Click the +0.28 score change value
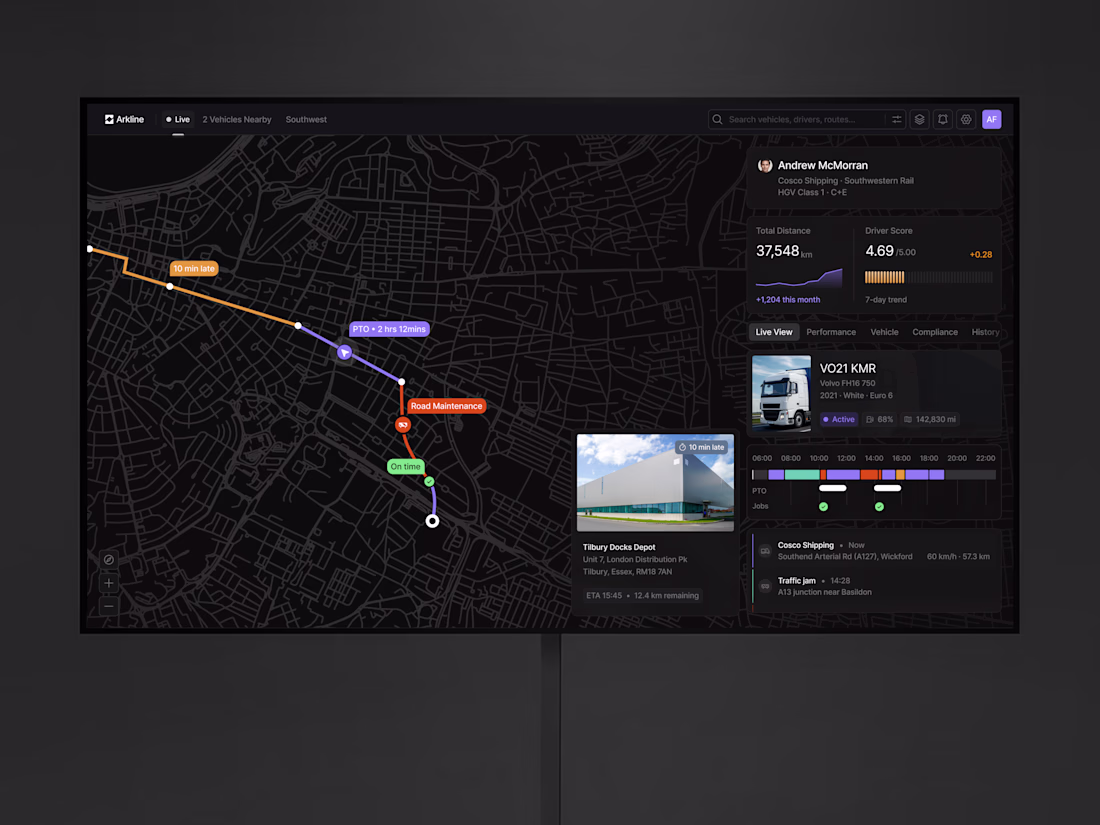 click(x=981, y=255)
